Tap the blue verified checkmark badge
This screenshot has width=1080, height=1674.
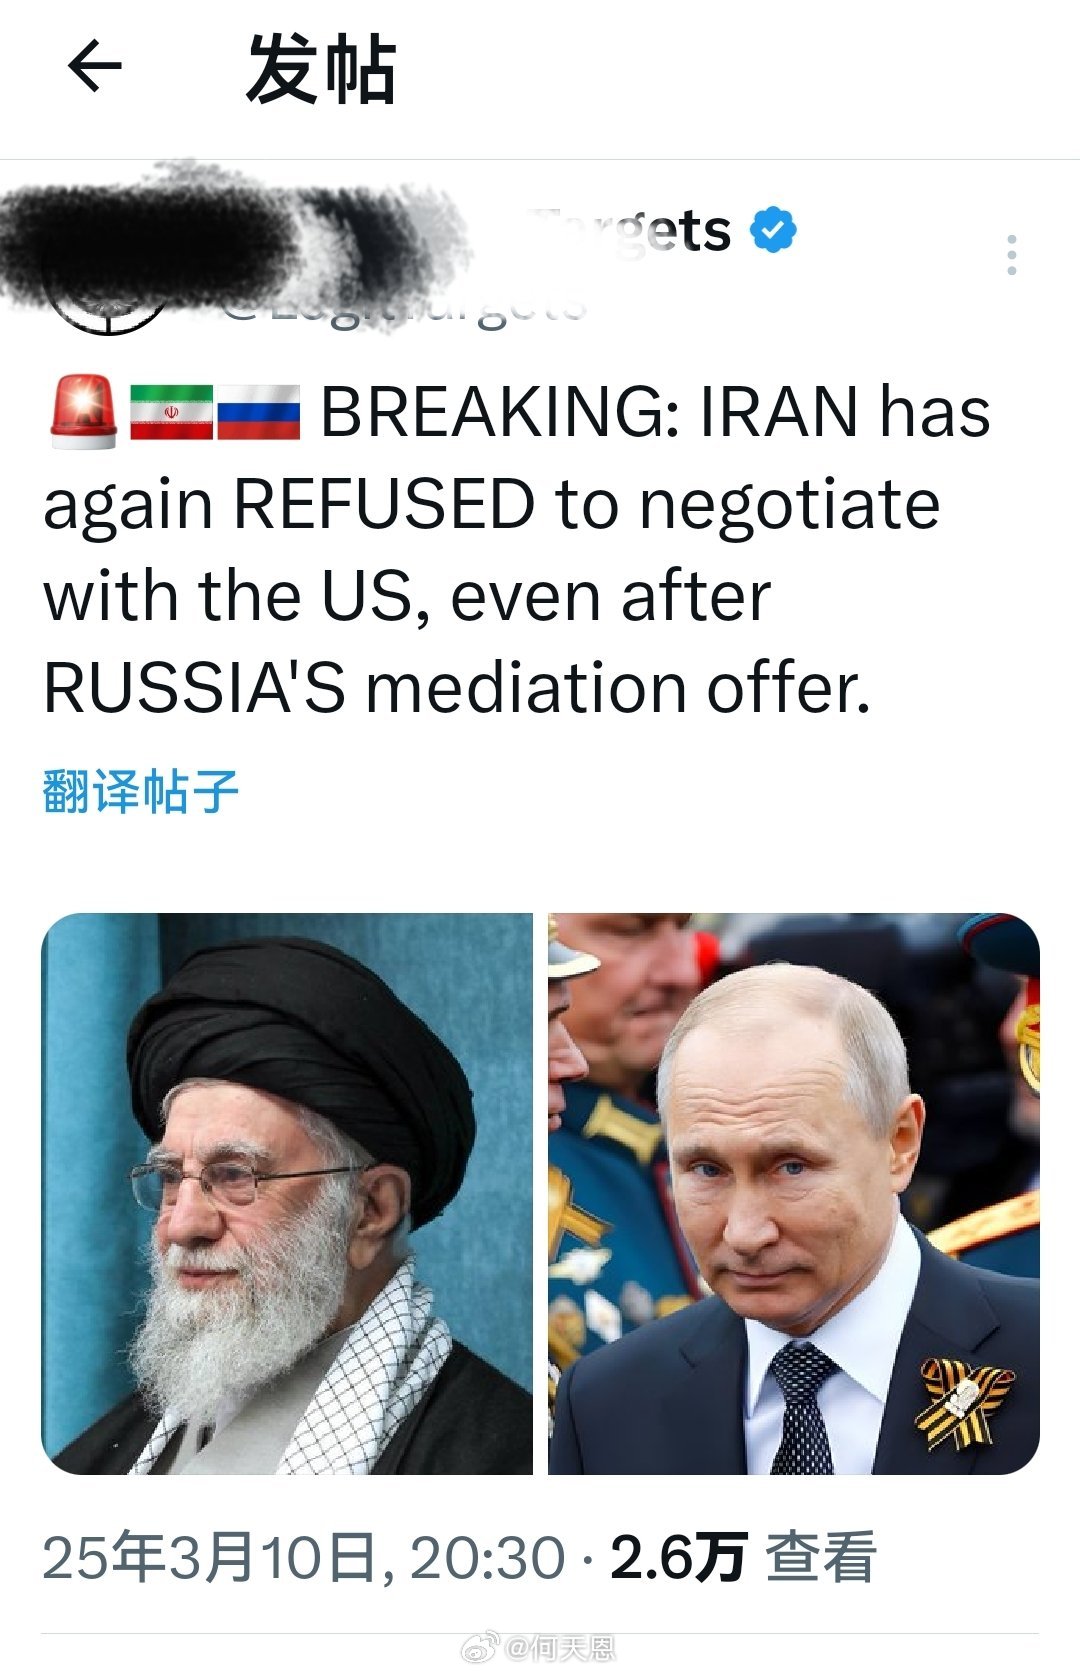[773, 230]
